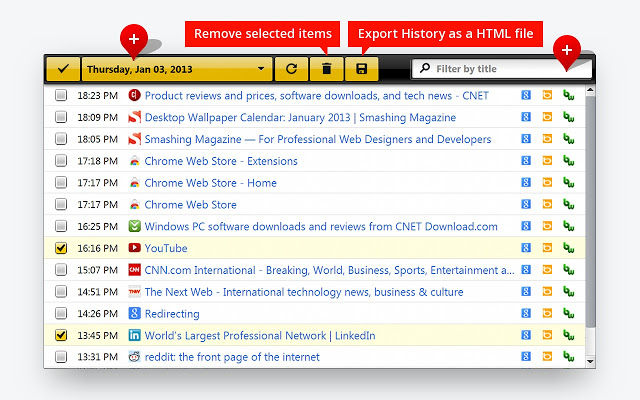Click the reddit front page link
Screen dimensions: 640x400
(232, 357)
